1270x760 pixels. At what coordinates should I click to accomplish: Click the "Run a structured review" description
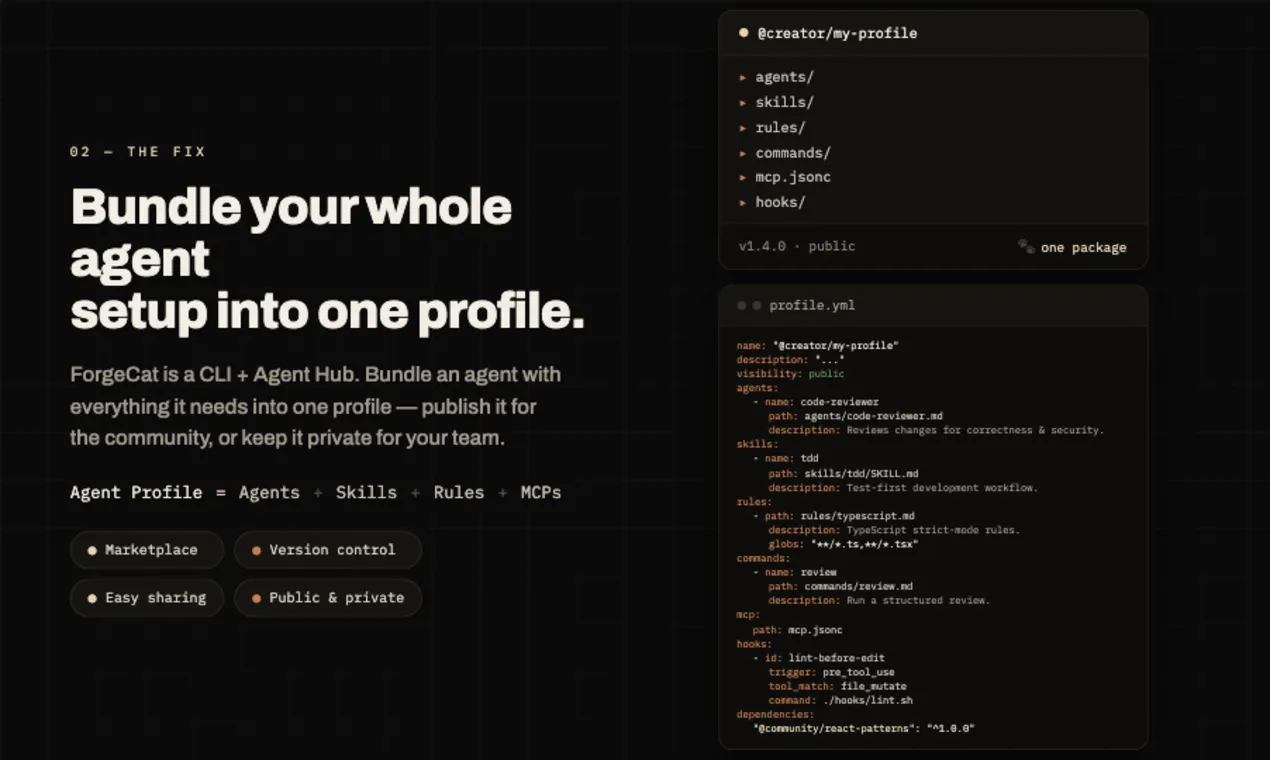pyautogui.click(x=918, y=601)
